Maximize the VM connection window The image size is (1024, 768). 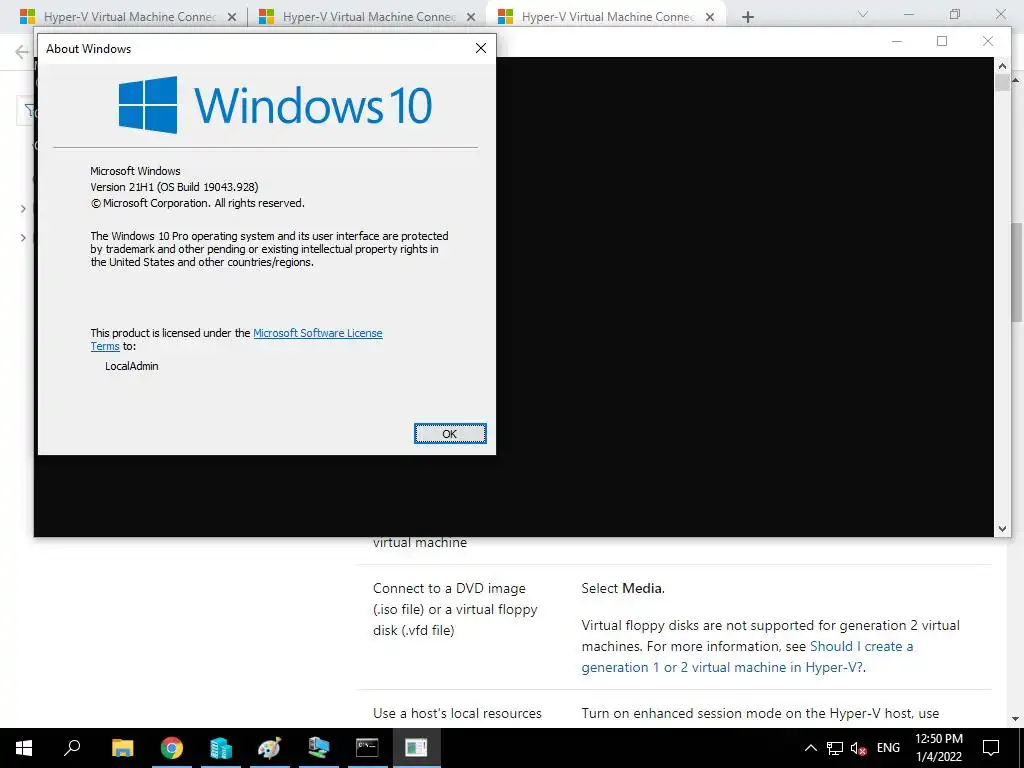[942, 41]
